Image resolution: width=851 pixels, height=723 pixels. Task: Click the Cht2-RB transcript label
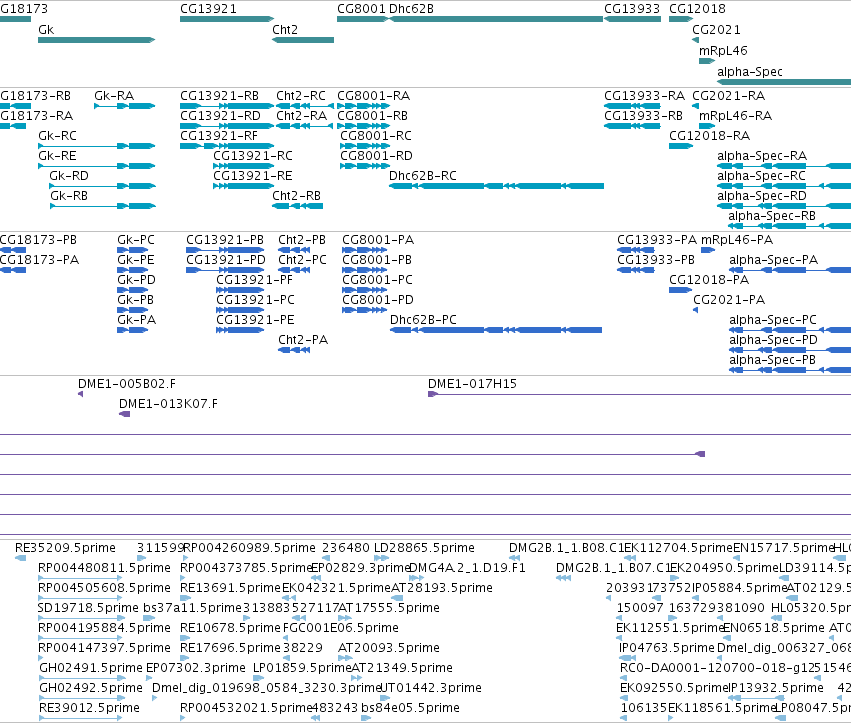(296, 195)
